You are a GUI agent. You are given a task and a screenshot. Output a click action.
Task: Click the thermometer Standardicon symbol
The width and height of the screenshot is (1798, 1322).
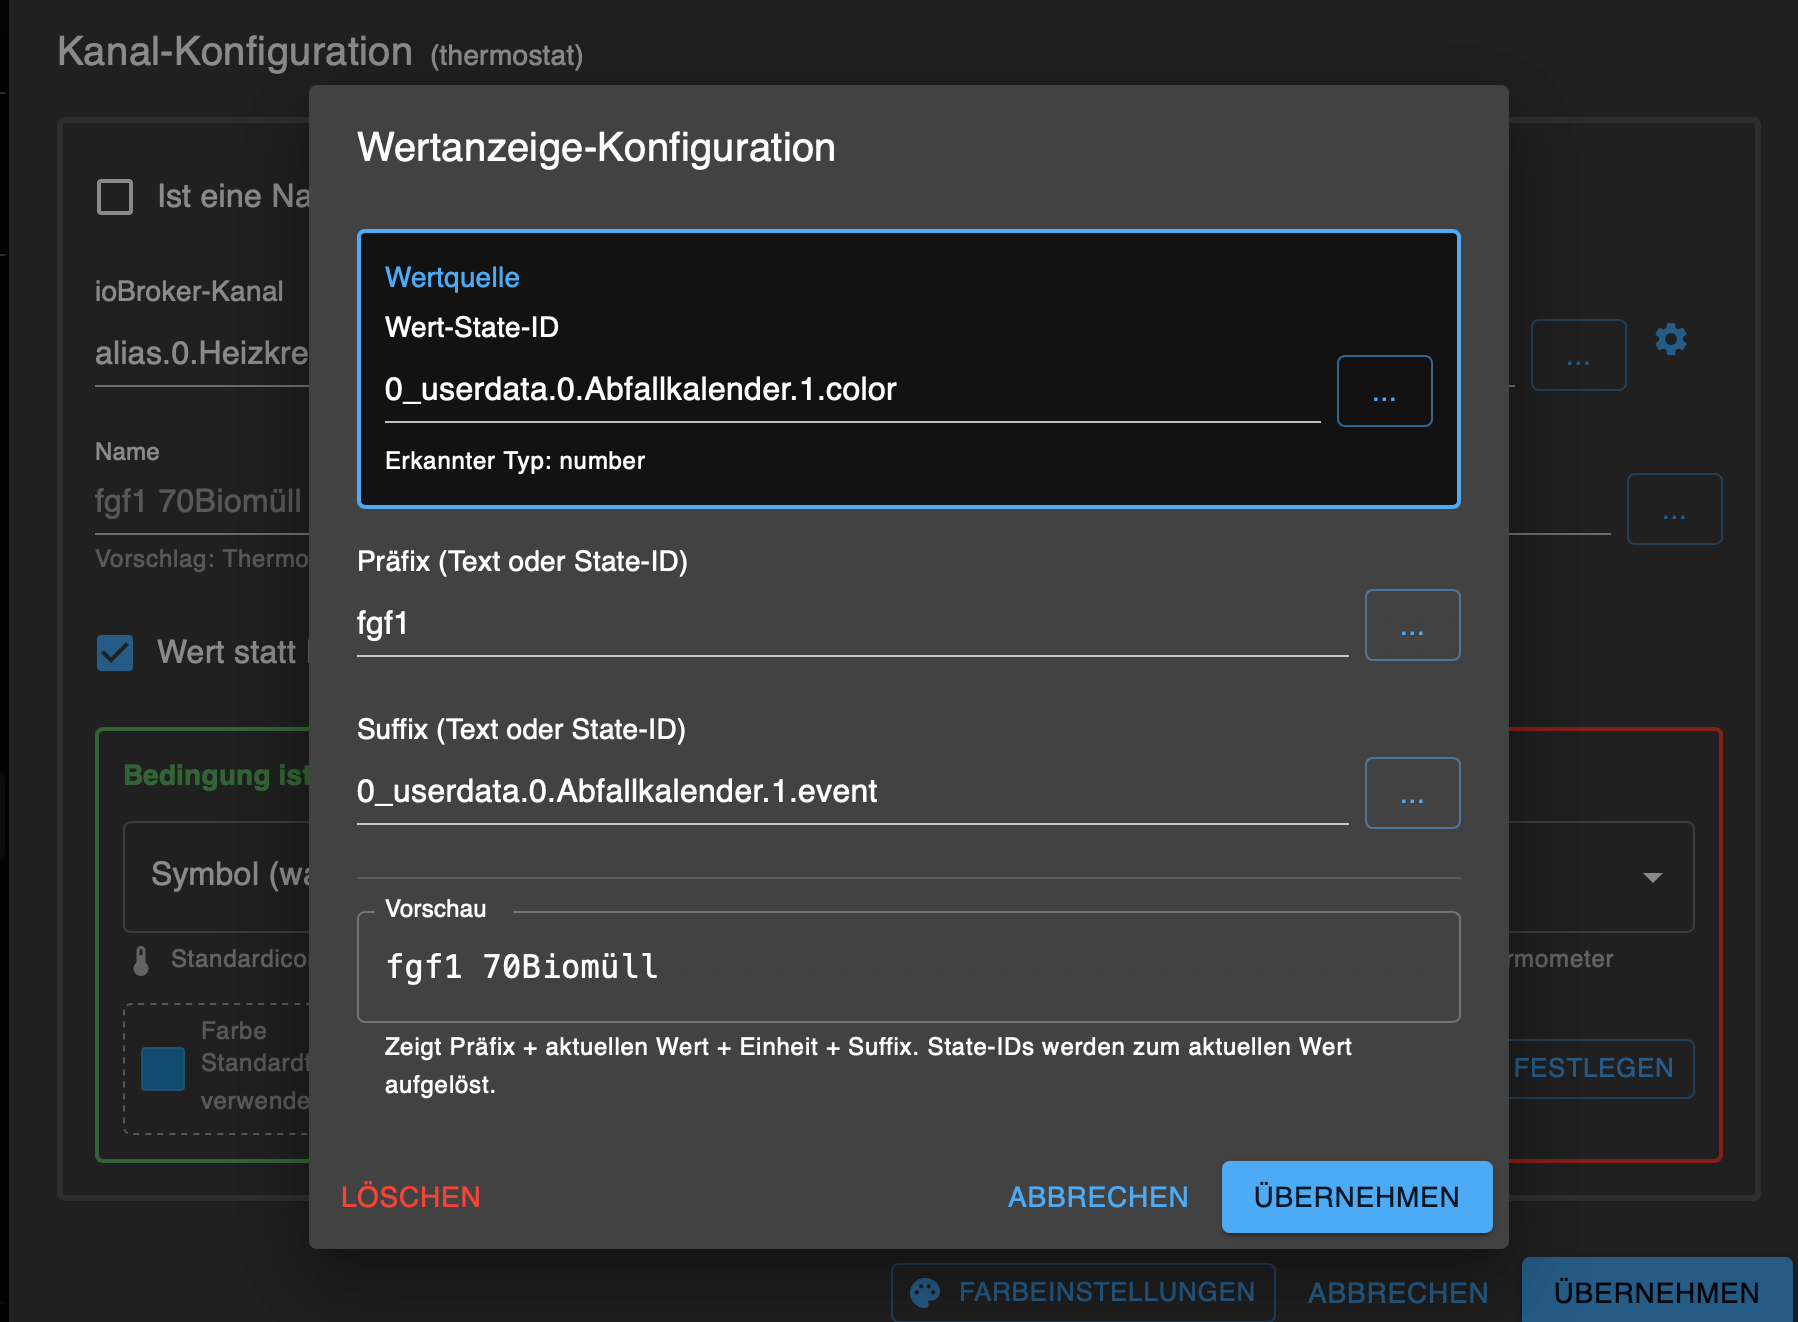[x=141, y=960]
